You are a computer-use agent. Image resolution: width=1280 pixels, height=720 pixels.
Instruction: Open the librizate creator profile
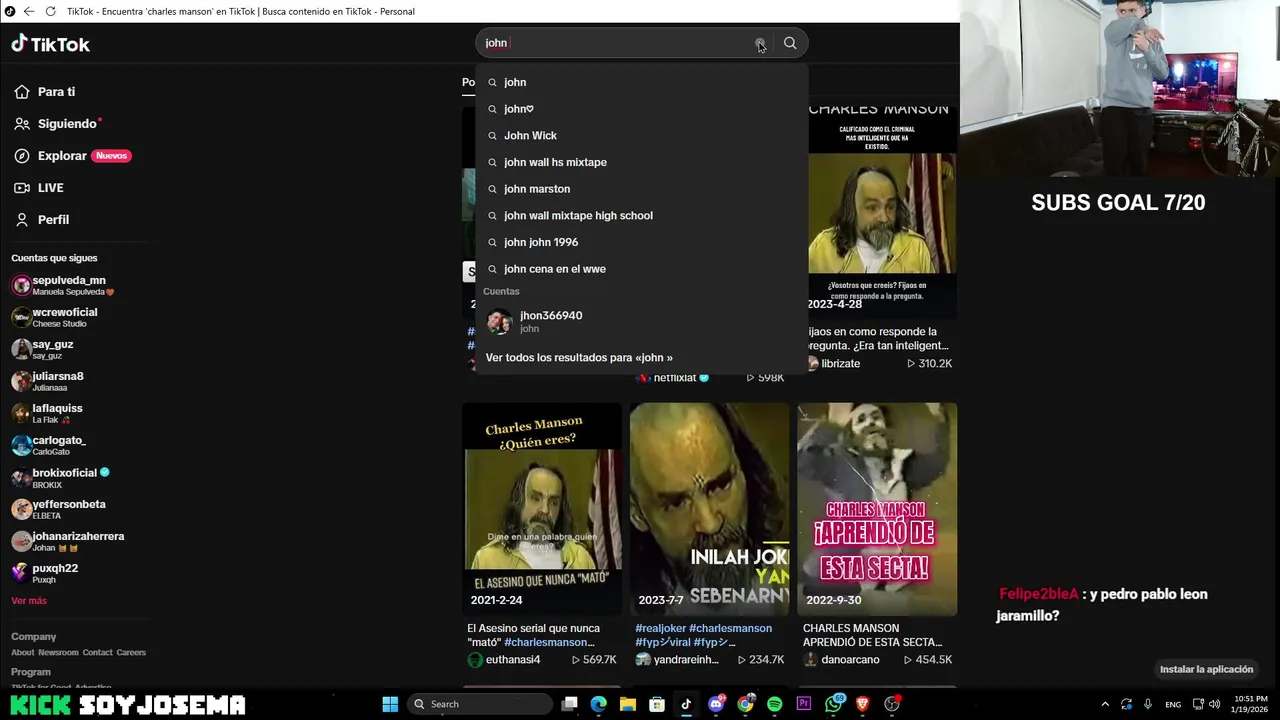(x=832, y=364)
